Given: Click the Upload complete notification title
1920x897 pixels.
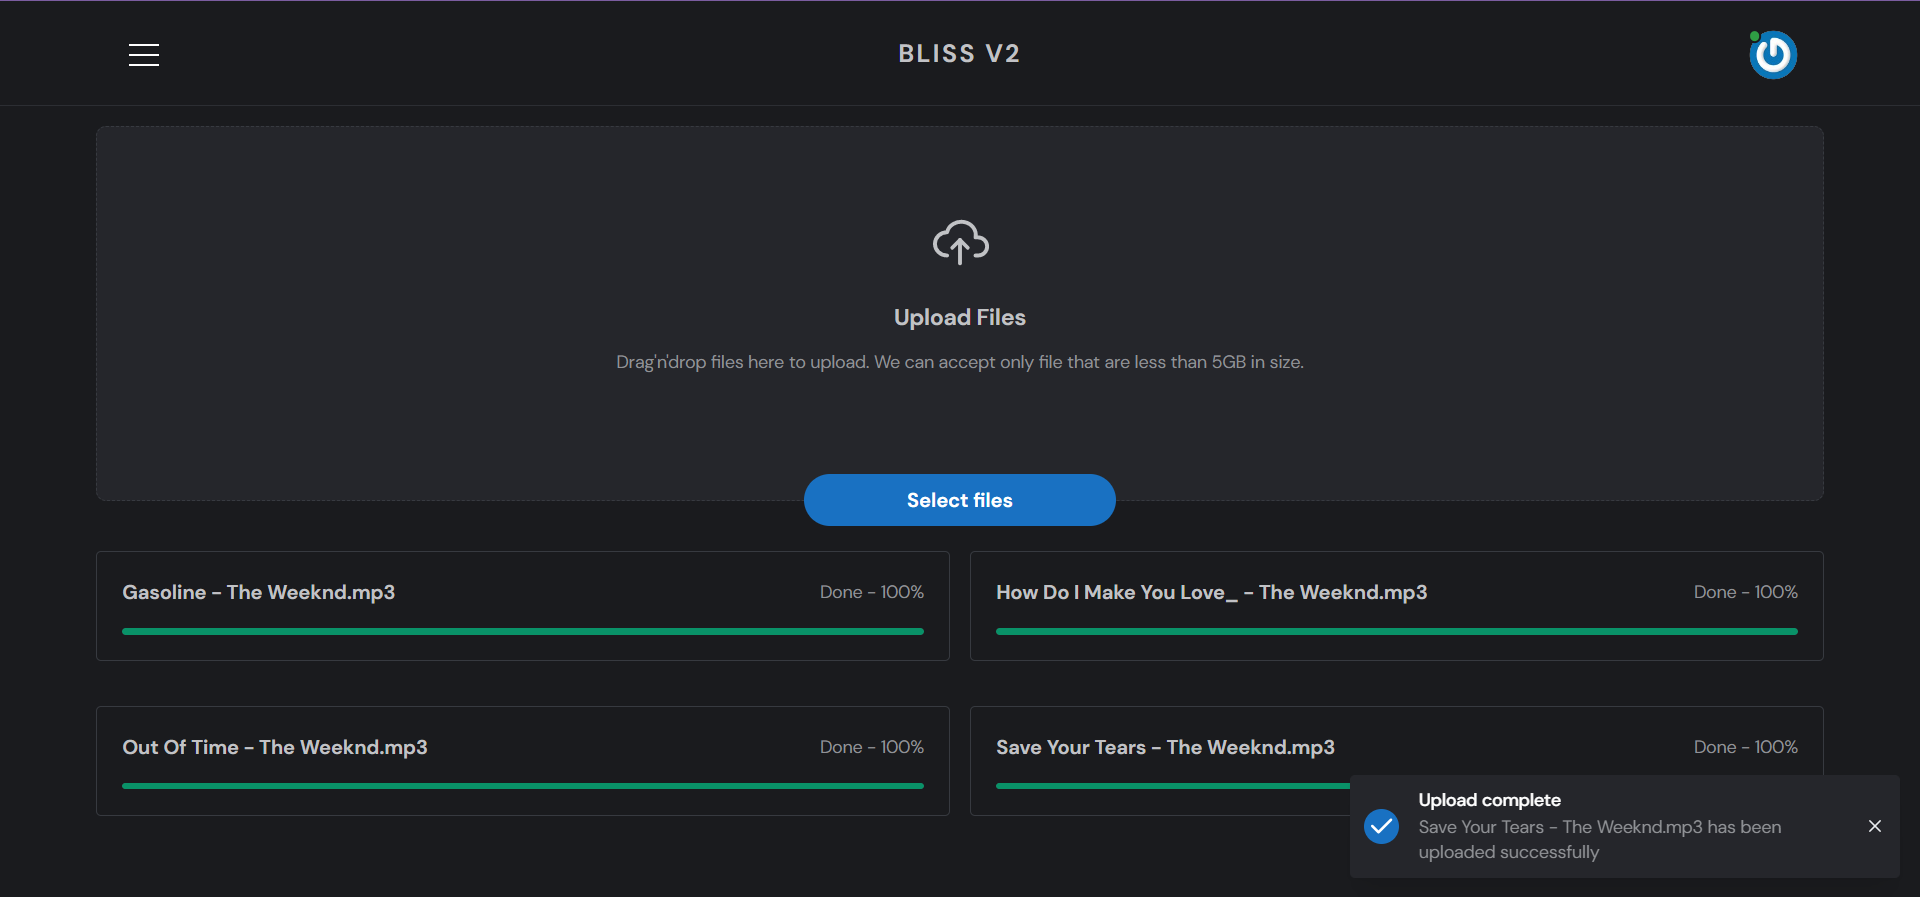Looking at the screenshot, I should (x=1489, y=800).
